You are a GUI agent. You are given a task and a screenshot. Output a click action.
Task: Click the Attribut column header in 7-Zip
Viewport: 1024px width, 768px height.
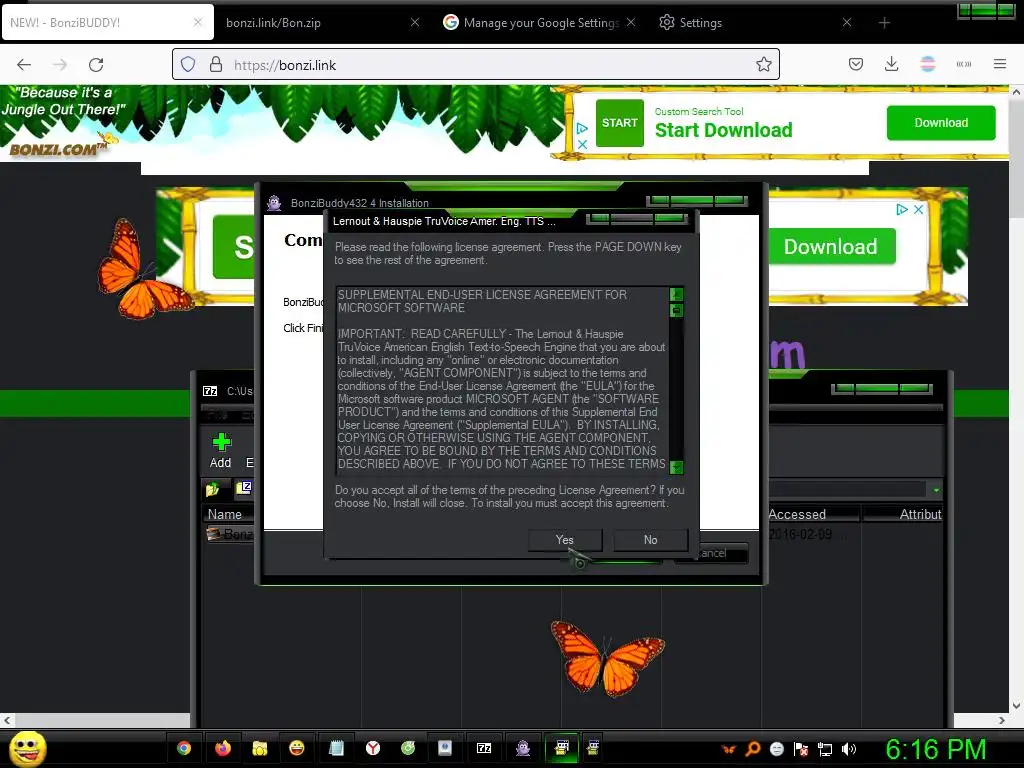click(920, 515)
